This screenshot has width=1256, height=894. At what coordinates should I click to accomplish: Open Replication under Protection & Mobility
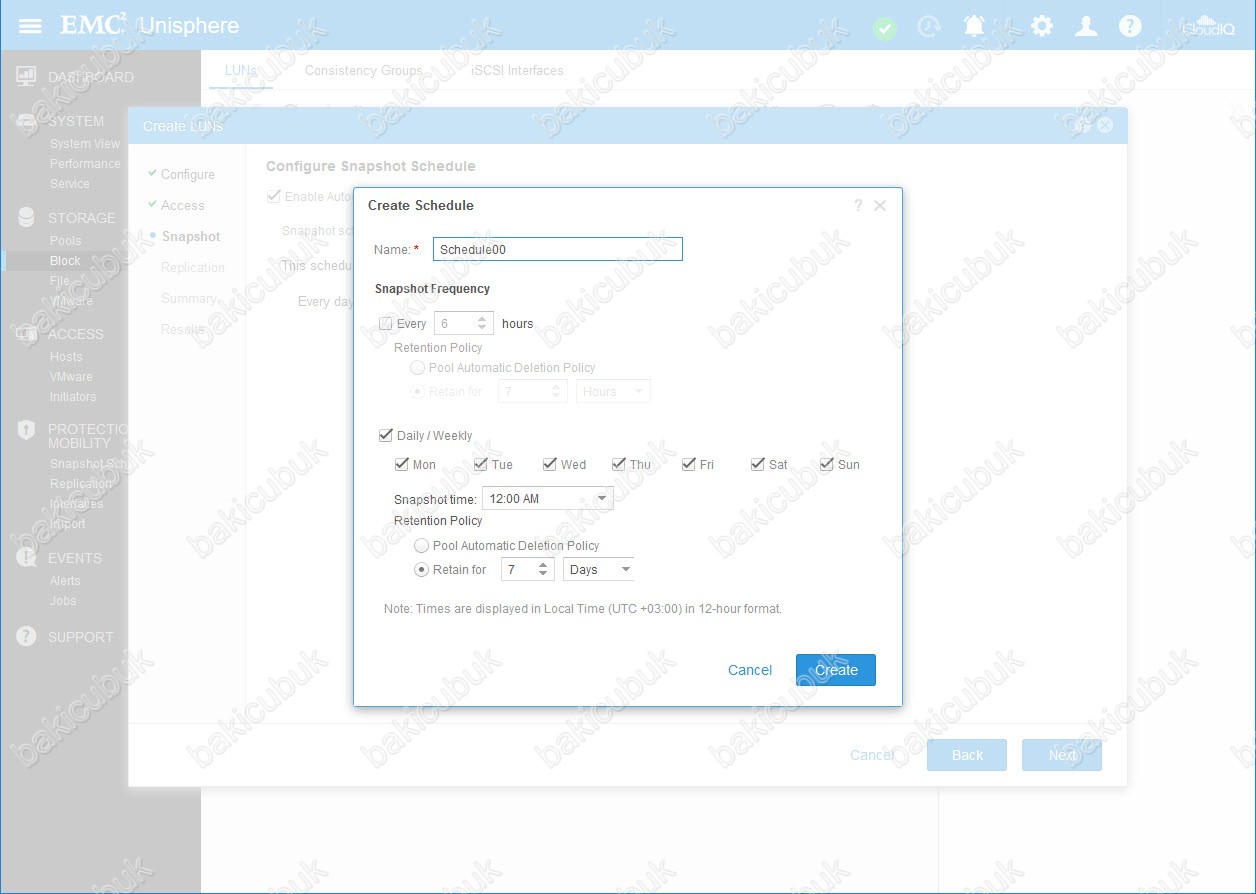[x=81, y=484]
